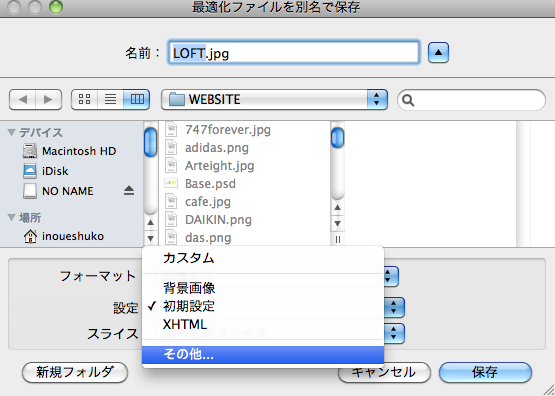Click the file name adidas.png

217,148
